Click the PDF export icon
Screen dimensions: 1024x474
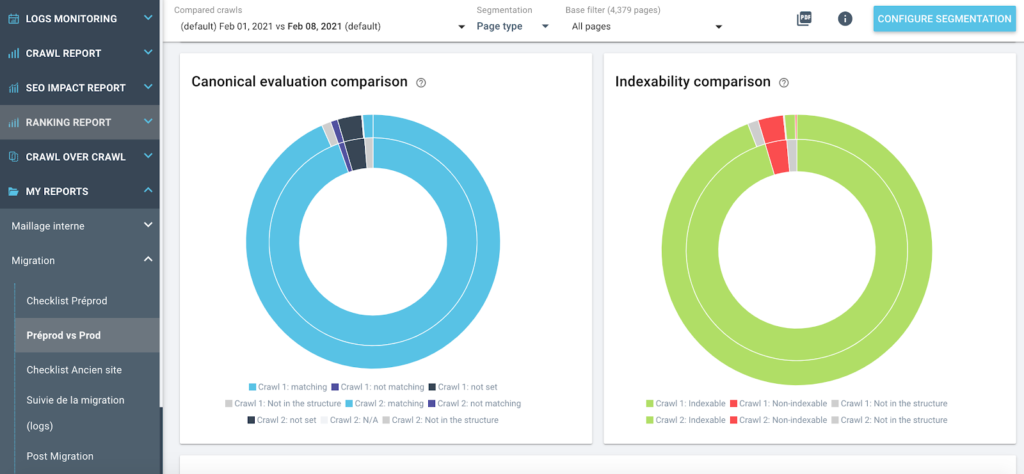(x=804, y=19)
